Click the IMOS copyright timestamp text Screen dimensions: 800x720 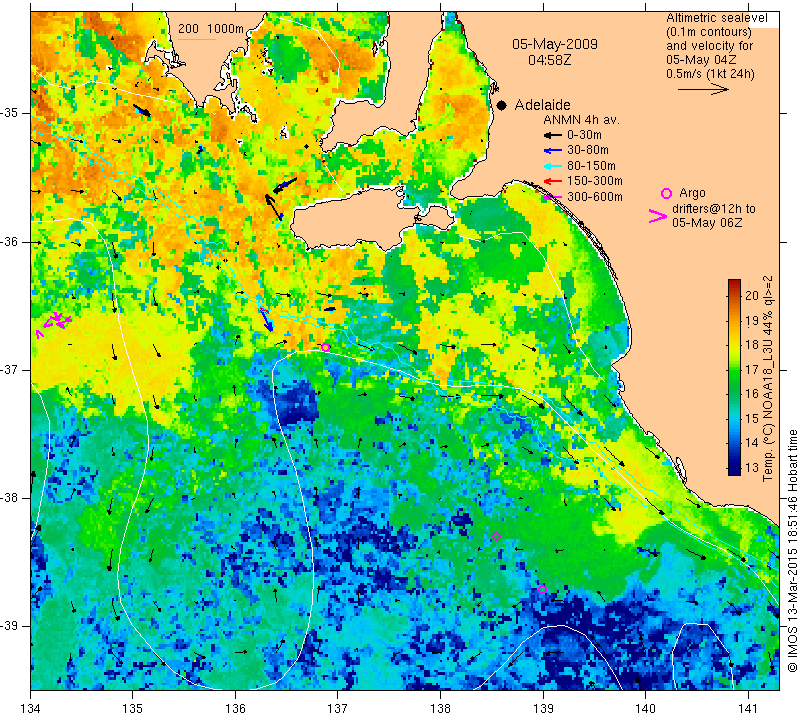click(792, 551)
